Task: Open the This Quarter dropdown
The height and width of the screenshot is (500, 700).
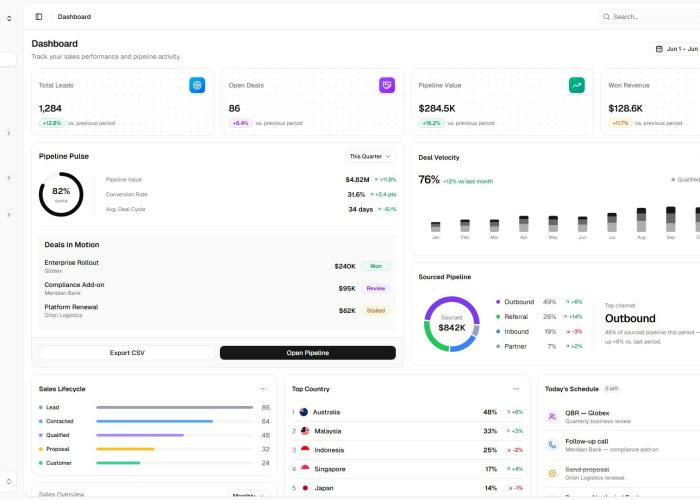Action: coord(370,156)
